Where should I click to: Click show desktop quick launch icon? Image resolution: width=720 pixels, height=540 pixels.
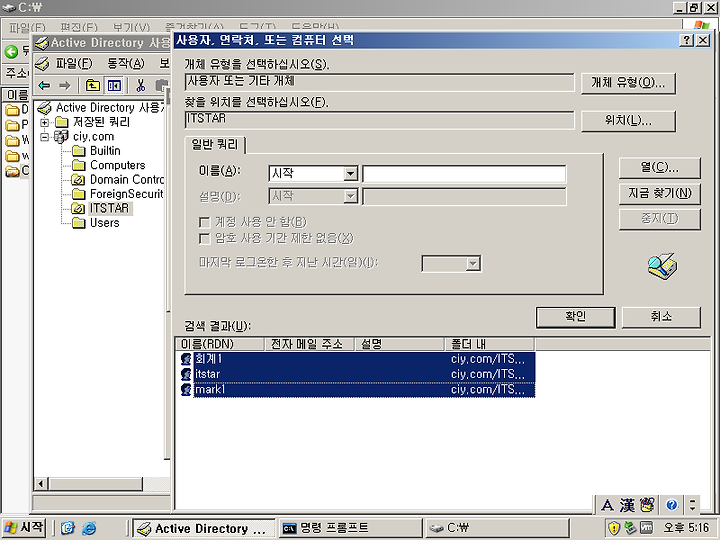coord(68,529)
